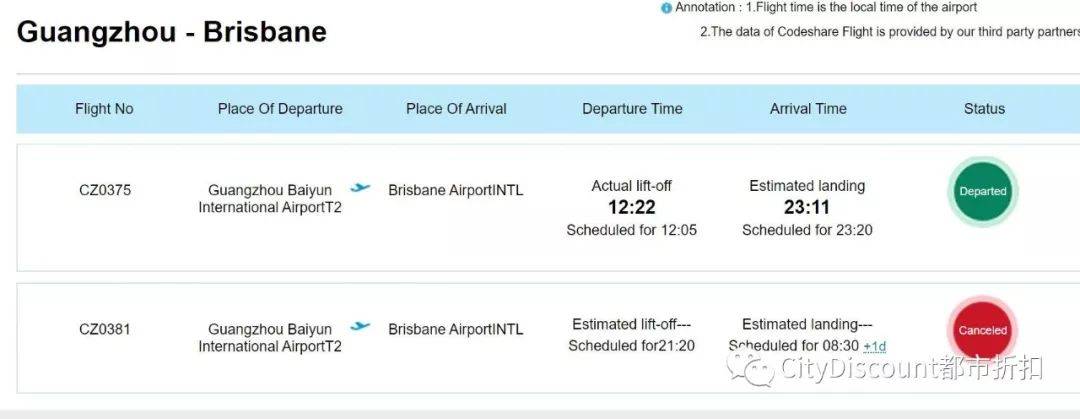Click the estimated landing time 23:11
The image size is (1080, 419).
pos(807,207)
